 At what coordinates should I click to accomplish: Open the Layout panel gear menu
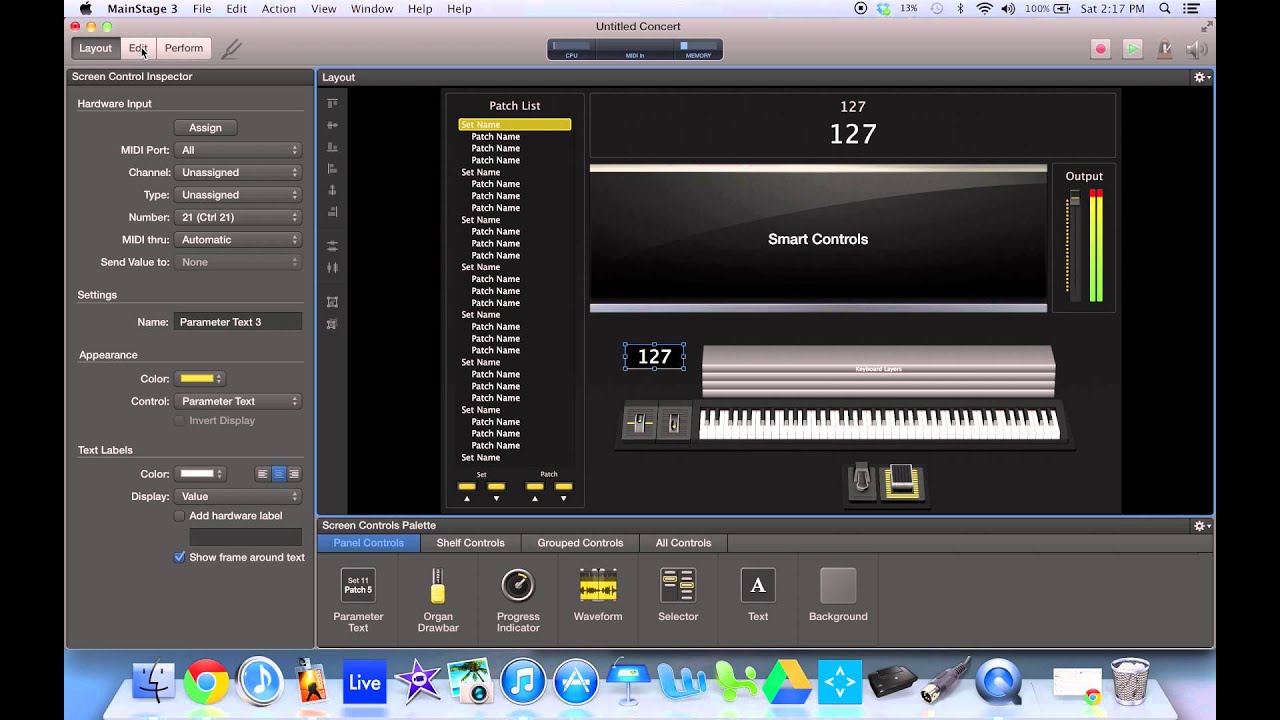[1201, 77]
